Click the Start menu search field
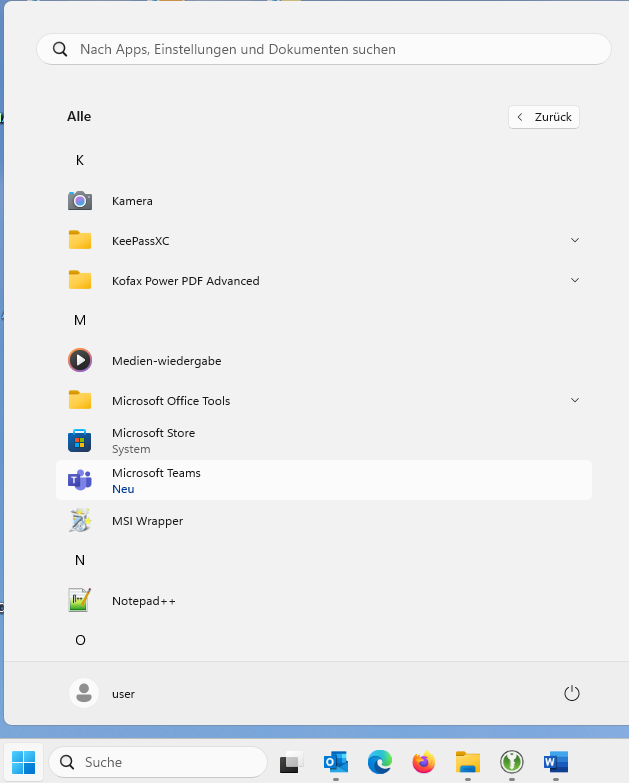629x783 pixels. [323, 49]
